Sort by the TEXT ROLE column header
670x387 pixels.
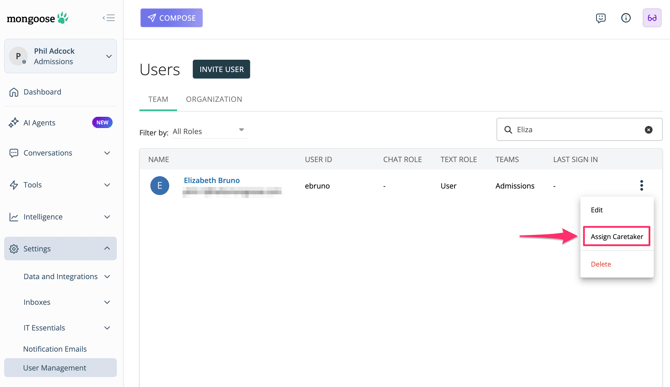pos(458,159)
